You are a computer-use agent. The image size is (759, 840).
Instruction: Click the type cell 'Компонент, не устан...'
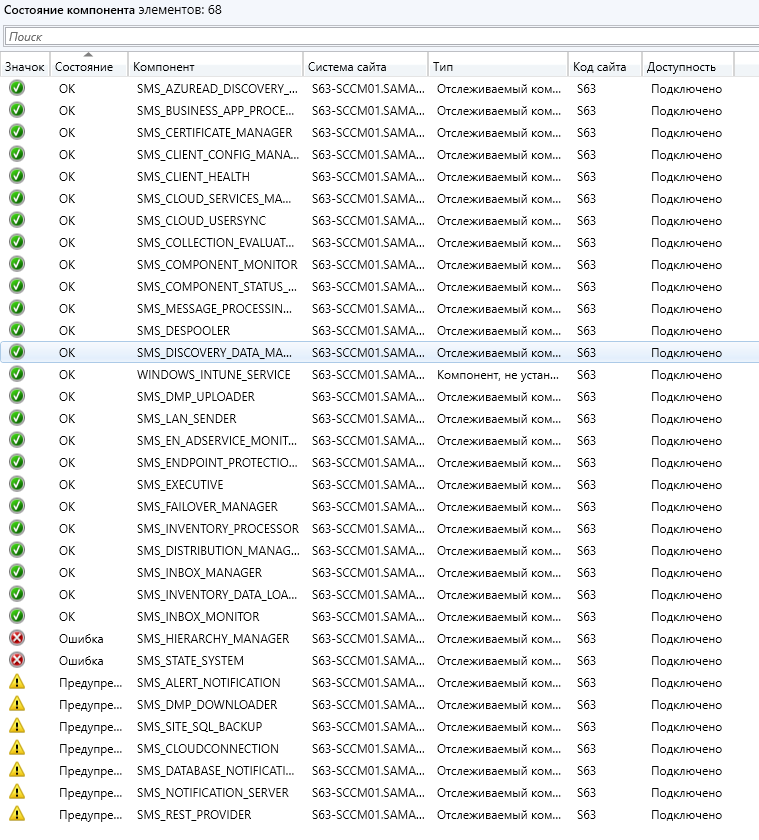(x=498, y=374)
